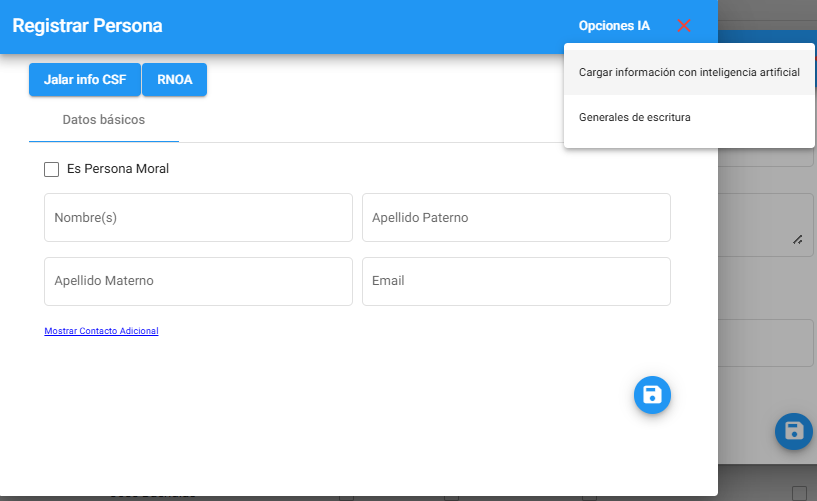The image size is (817, 501).
Task: Tick the dimmed checkbox at bottom-right corner
Action: coord(799,492)
